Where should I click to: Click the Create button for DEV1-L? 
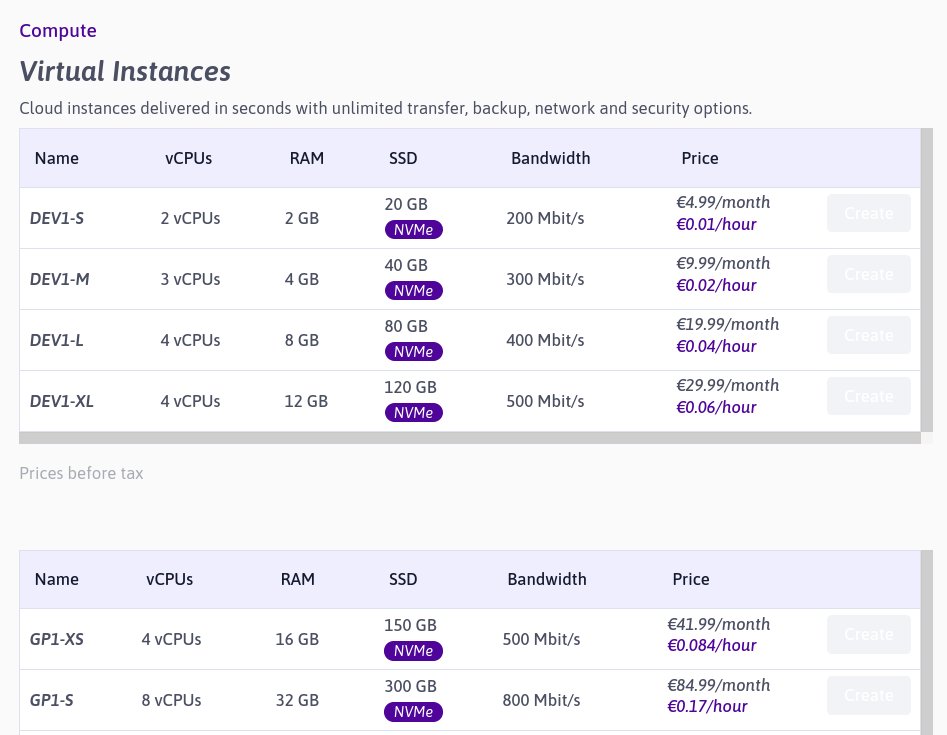coord(868,335)
